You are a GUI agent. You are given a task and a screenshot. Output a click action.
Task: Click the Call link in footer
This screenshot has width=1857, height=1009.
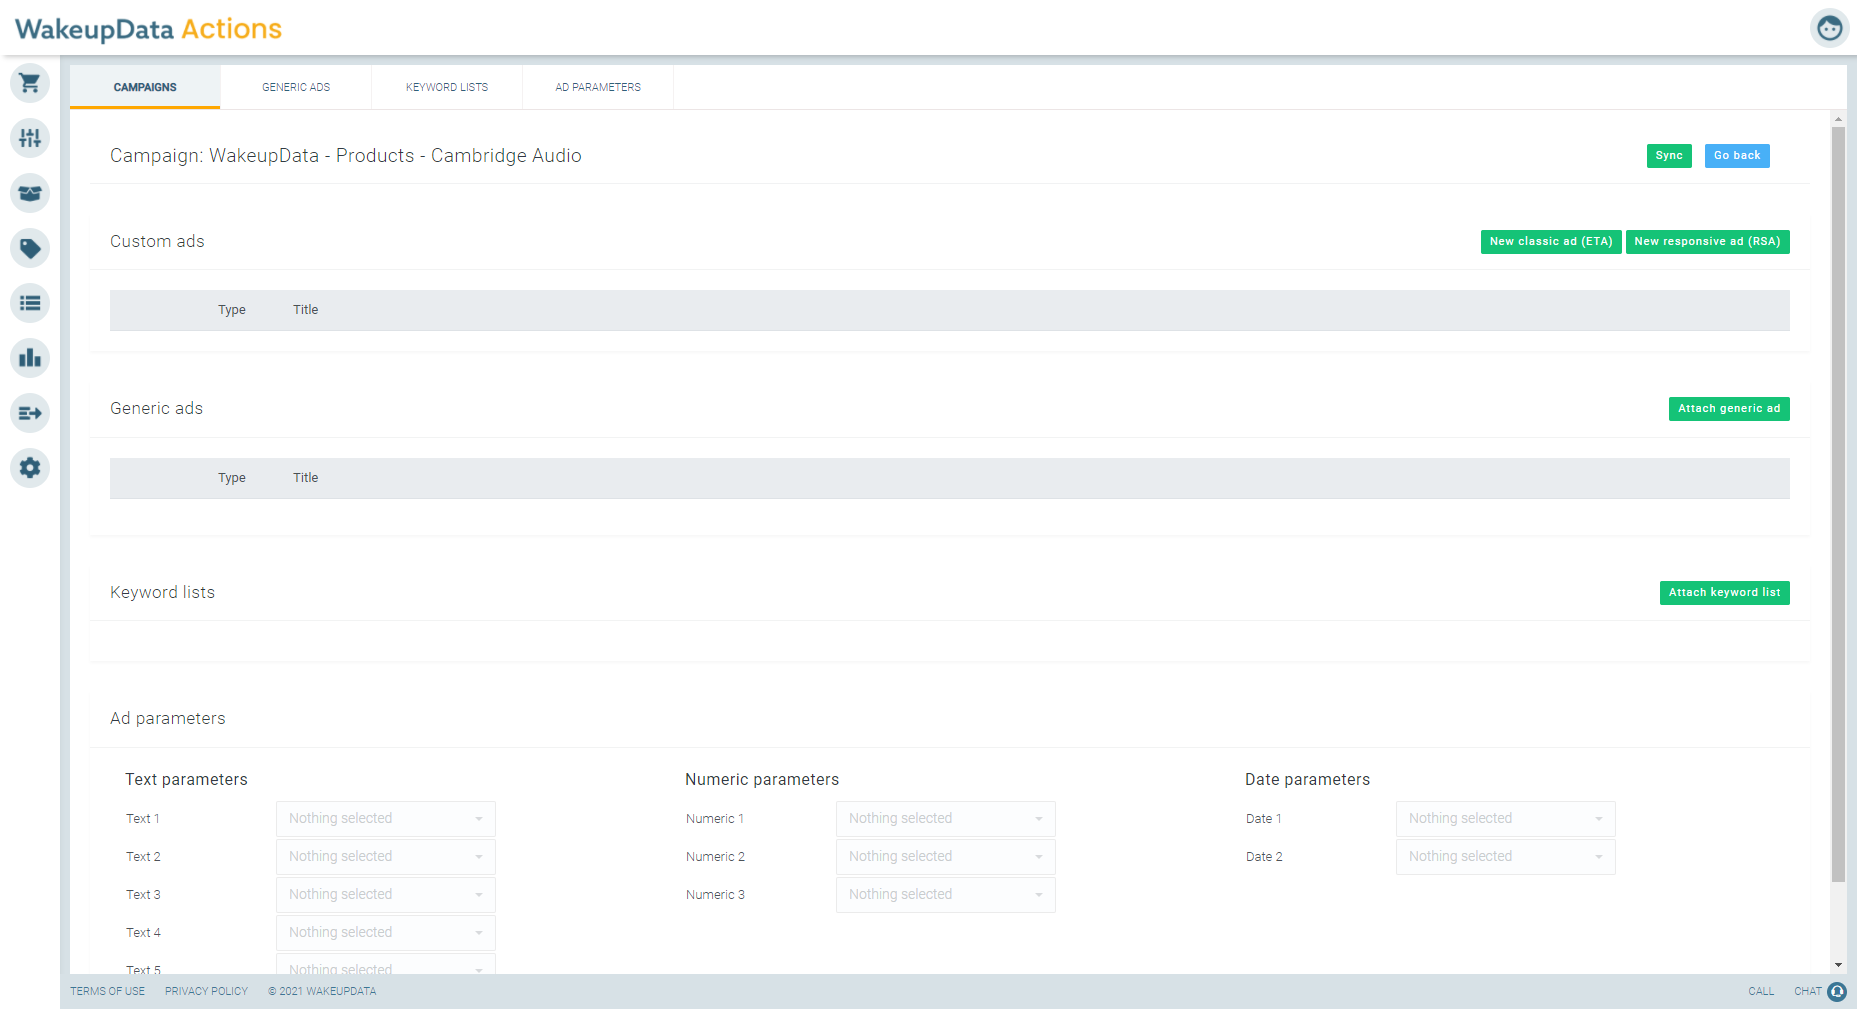[1761, 992]
